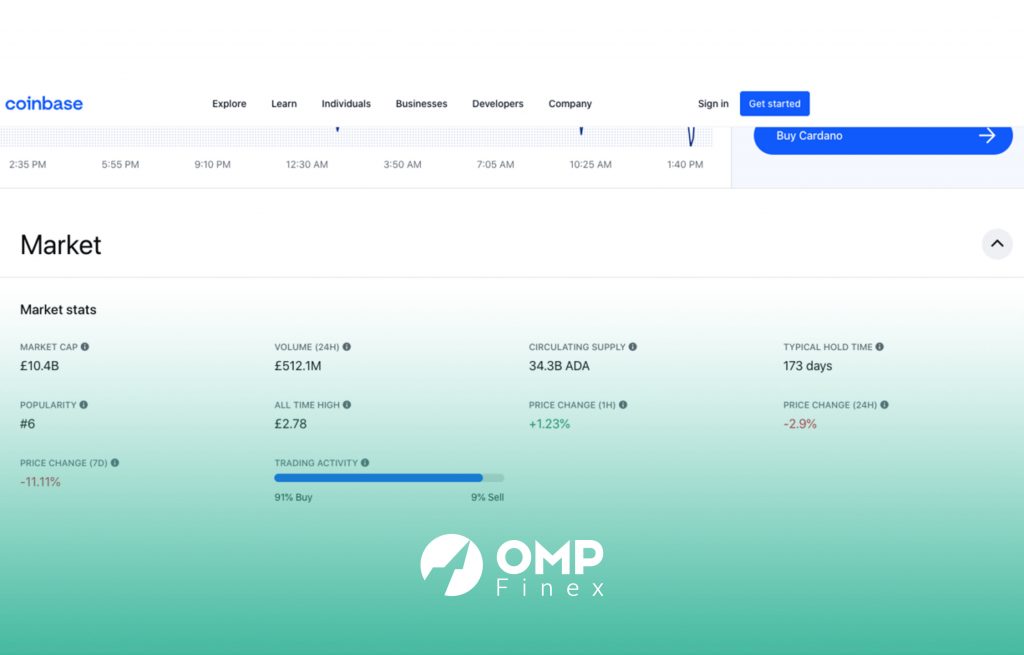Screen dimensions: 1024x655
Task: Click the 3:50 AM chart time label
Action: click(x=402, y=165)
